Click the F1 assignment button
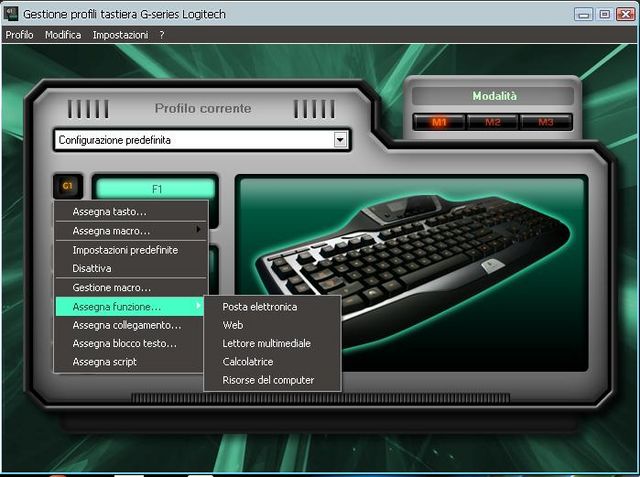Image resolution: width=640 pixels, height=477 pixels. point(155,188)
